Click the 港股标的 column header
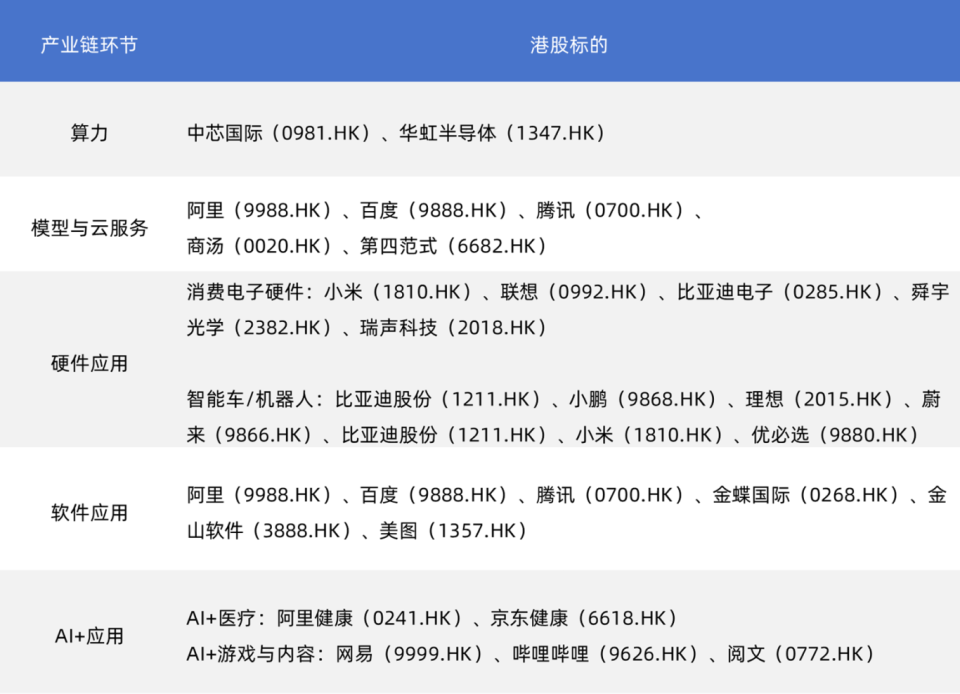The height and width of the screenshot is (694, 960). pyautogui.click(x=569, y=45)
